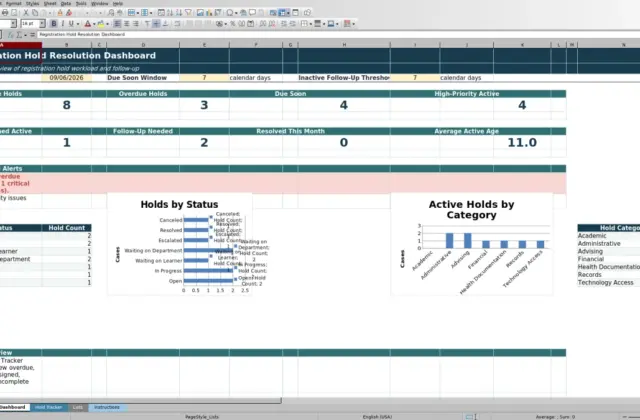Open the font size dropdown showing 16 pt

[x=42, y=24]
